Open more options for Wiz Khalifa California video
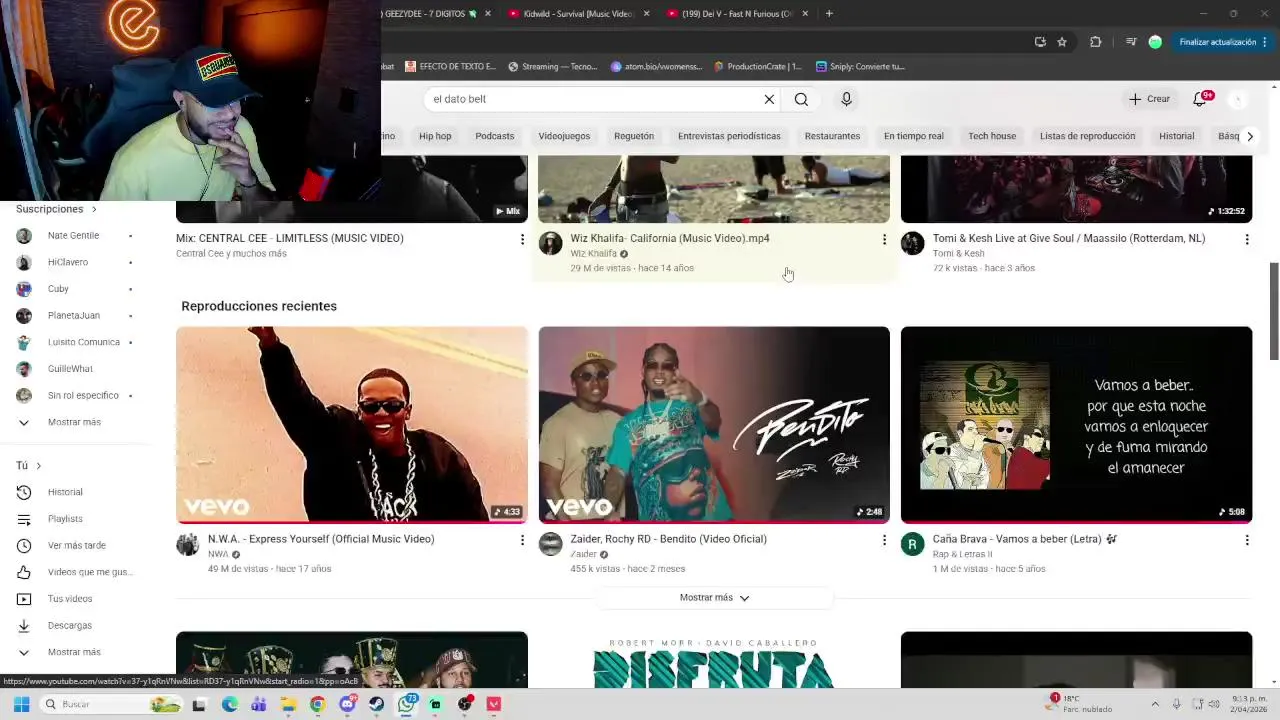Viewport: 1280px width, 720px height. tap(884, 239)
